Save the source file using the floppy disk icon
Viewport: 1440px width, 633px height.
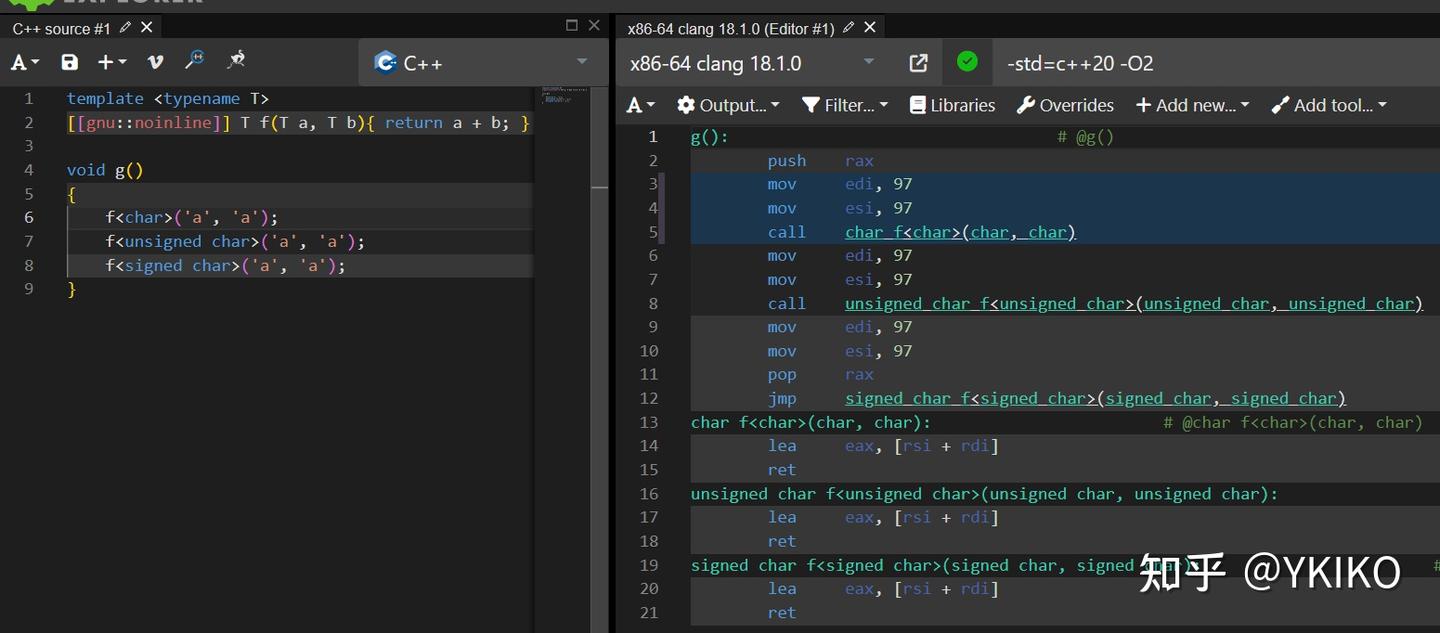69,63
